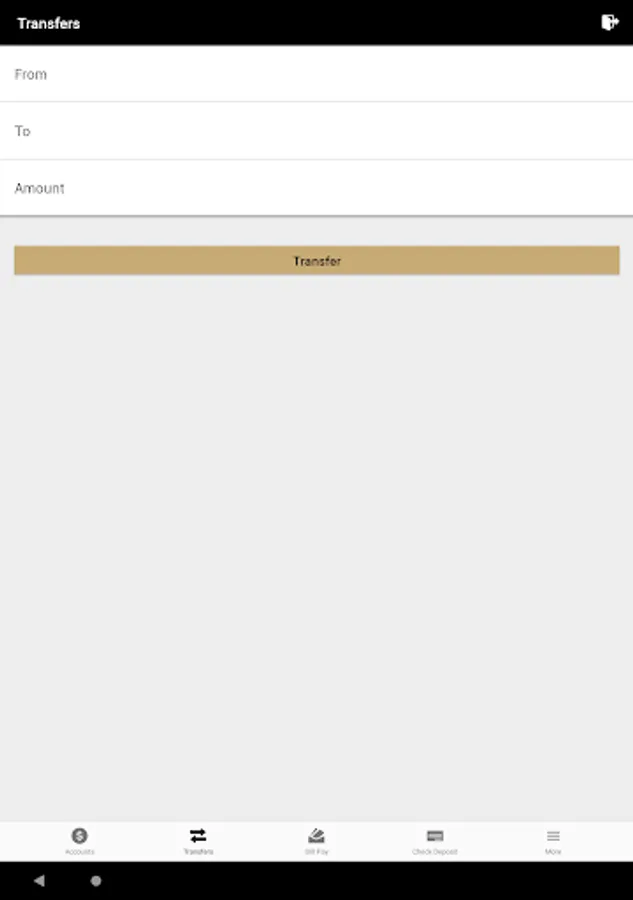Switch to the Check Deposit tab label
The image size is (633, 900).
pyautogui.click(x=435, y=852)
